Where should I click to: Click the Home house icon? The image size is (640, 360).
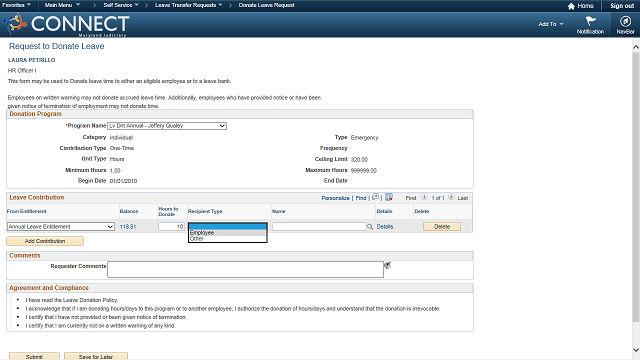coord(571,6)
